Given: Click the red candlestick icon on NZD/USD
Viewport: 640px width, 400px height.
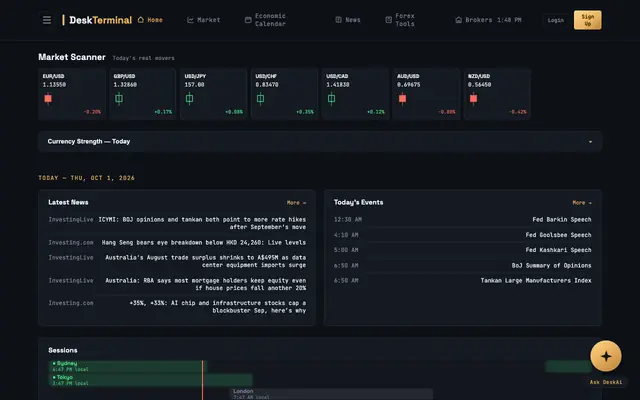Looking at the screenshot, I should tap(473, 98).
